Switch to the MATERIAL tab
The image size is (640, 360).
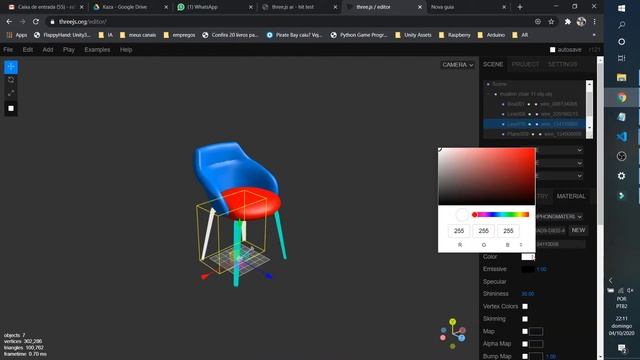(x=571, y=196)
